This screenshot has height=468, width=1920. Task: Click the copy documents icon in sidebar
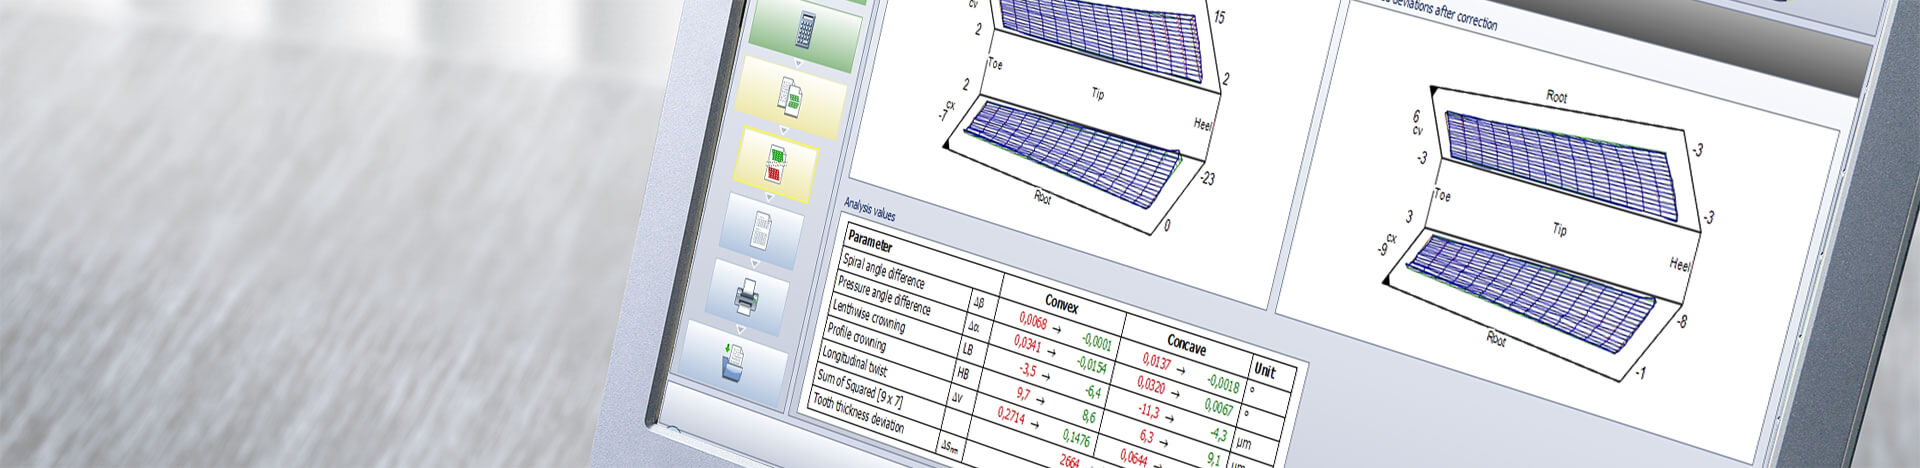[x=790, y=97]
